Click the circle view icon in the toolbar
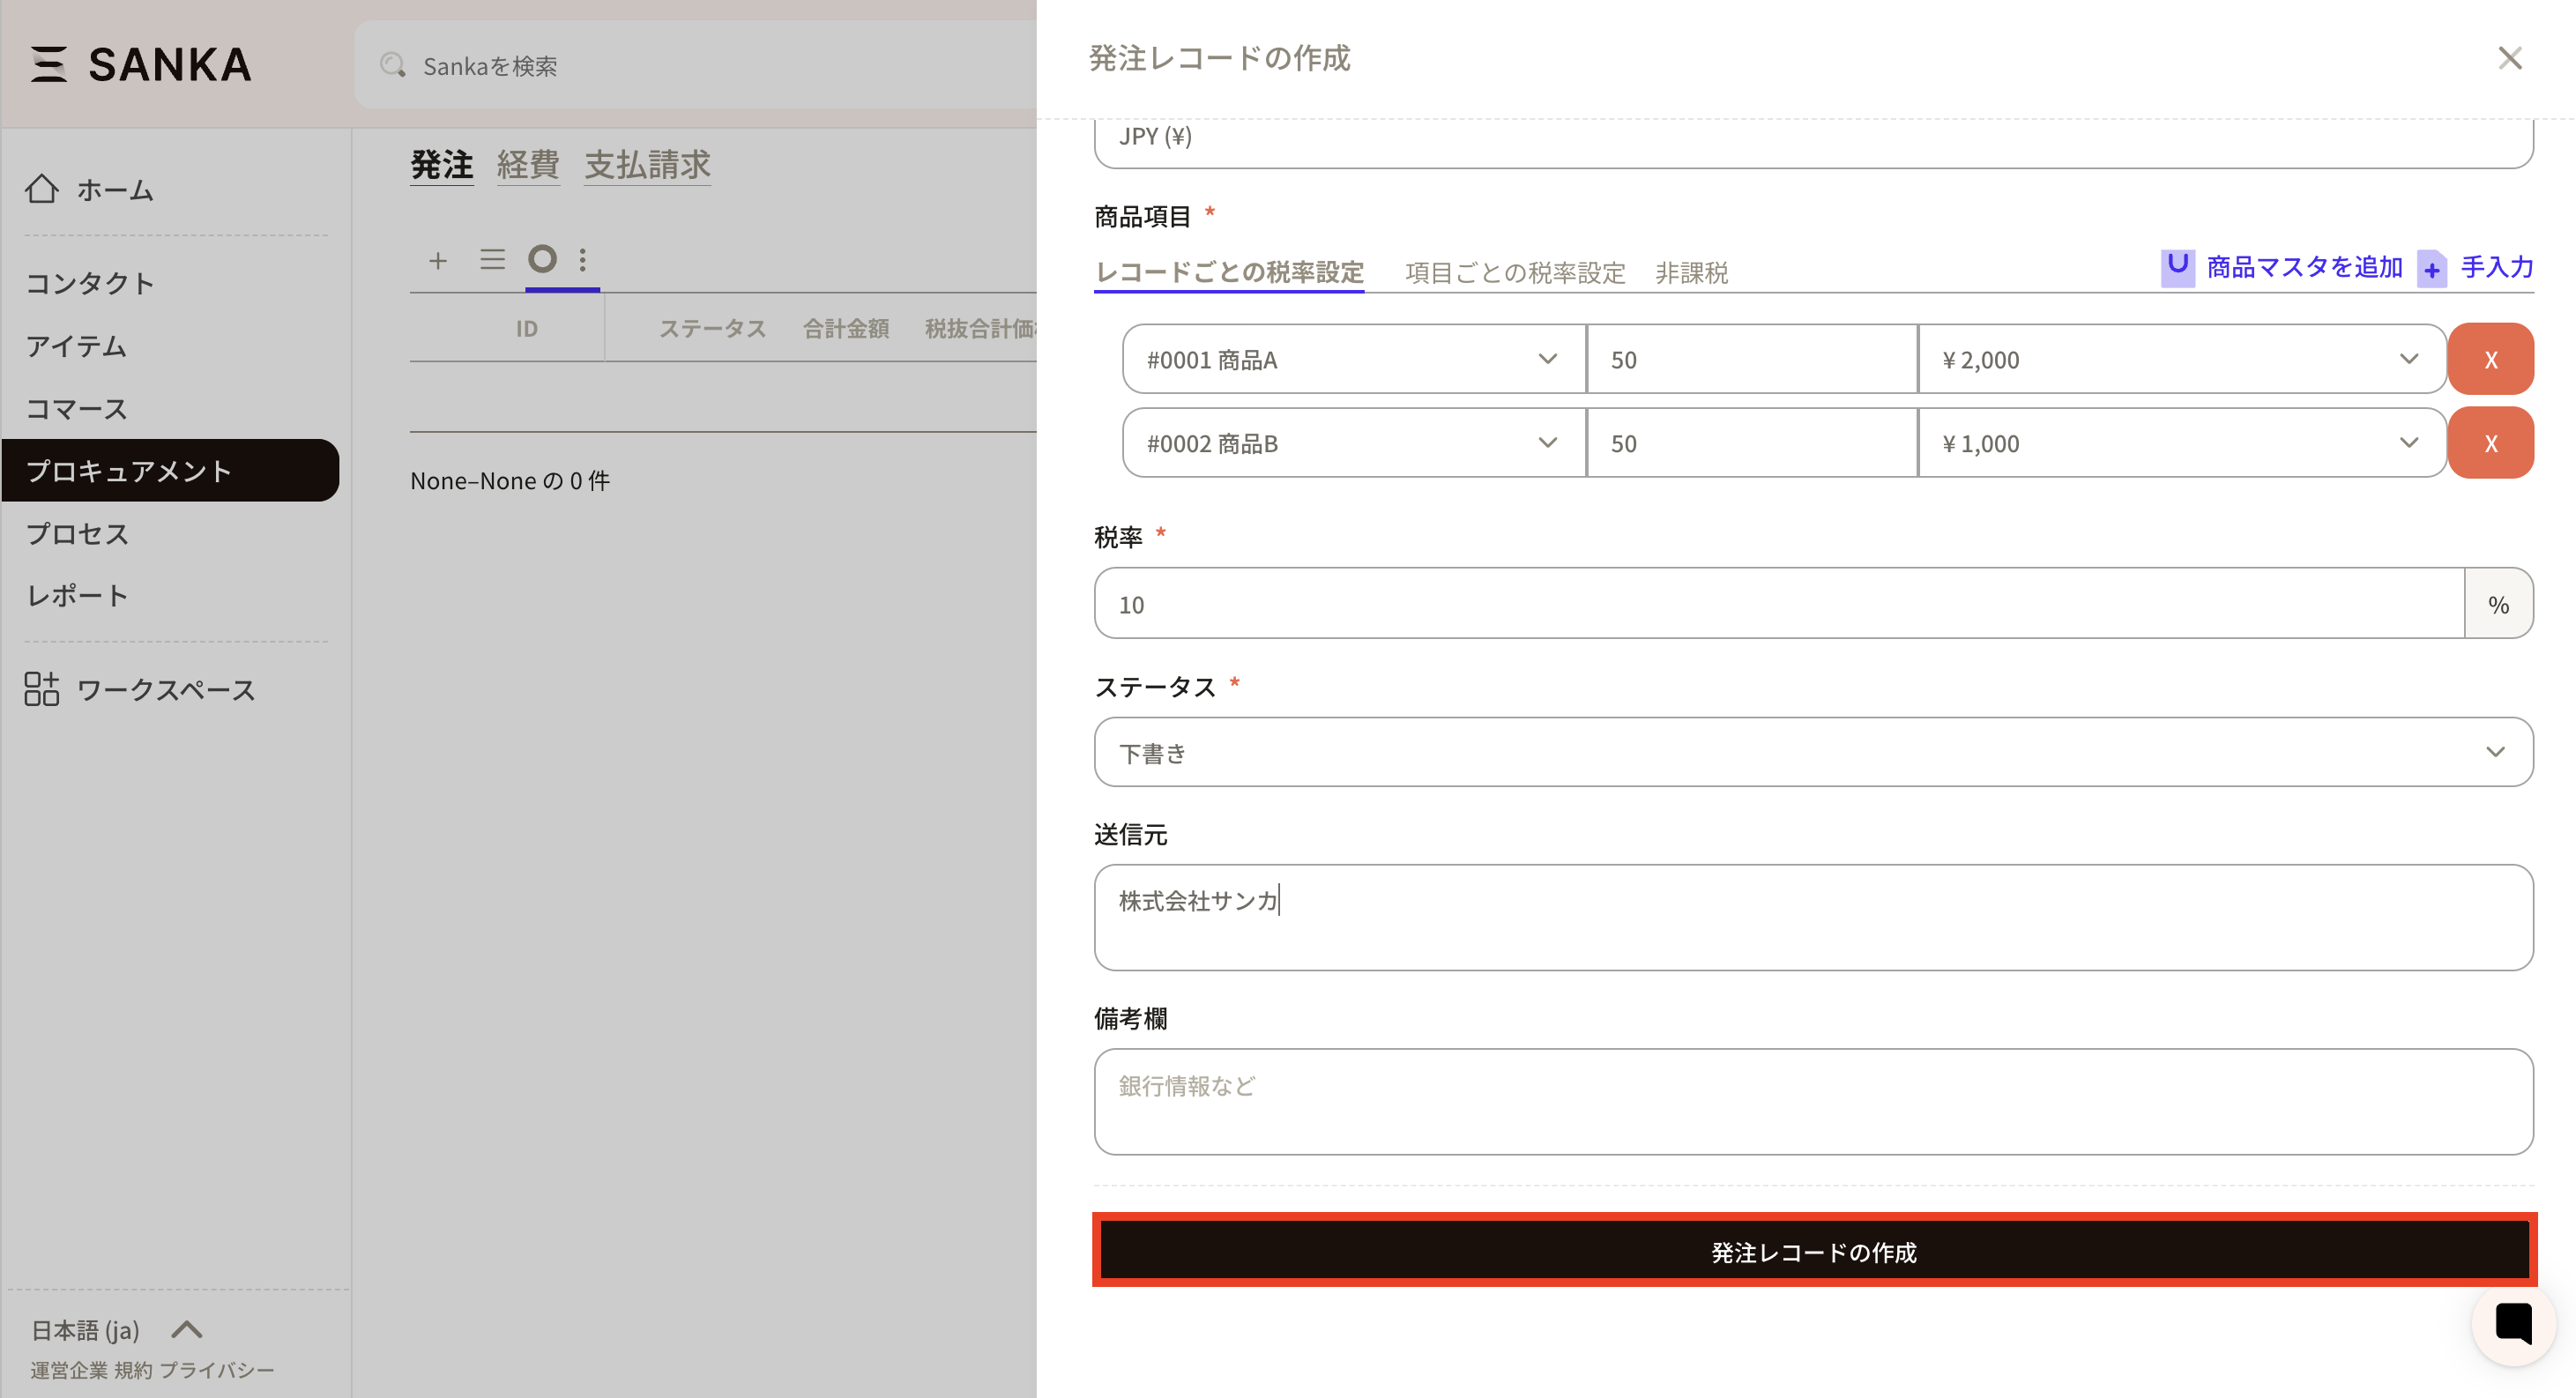Viewport: 2576px width, 1398px height. click(542, 260)
